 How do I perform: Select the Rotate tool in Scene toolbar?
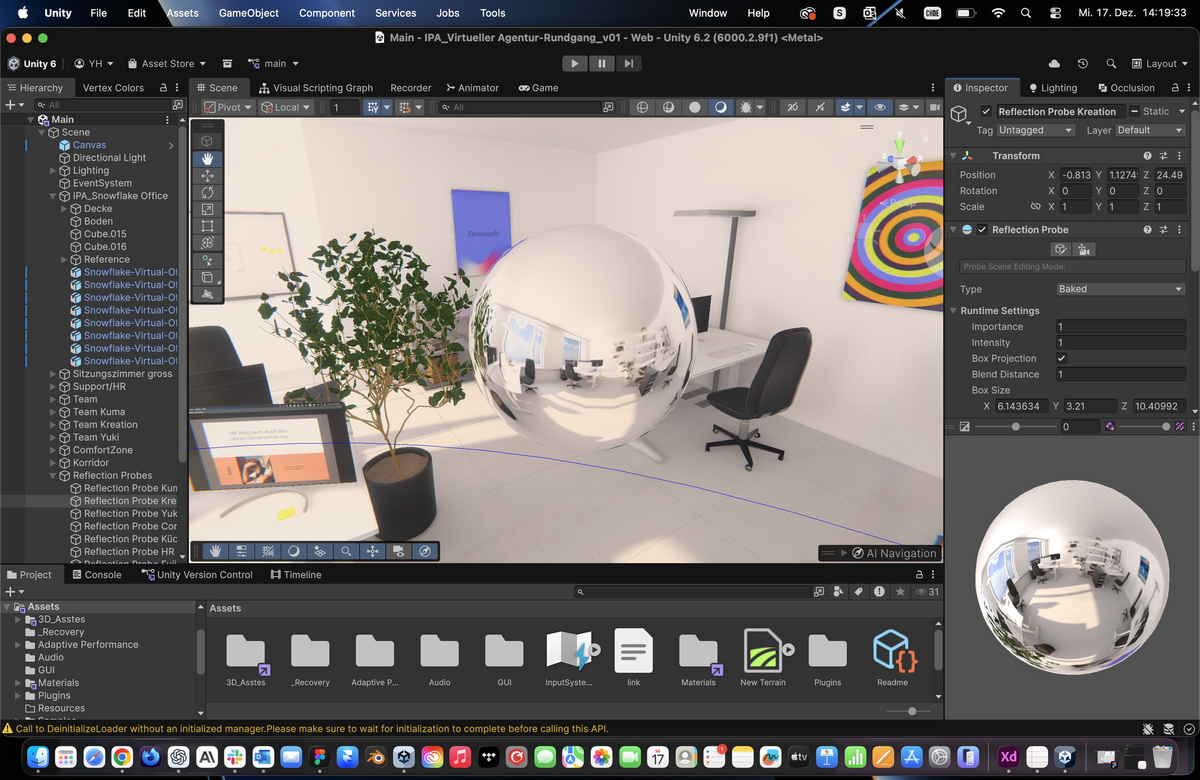207,192
